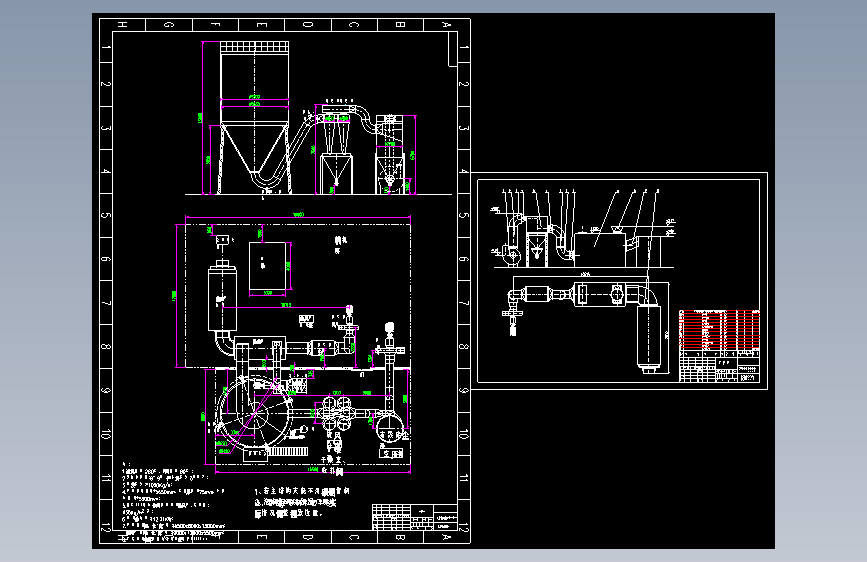Click the cyclone separator in the elevation view

pyautogui.click(x=336, y=149)
